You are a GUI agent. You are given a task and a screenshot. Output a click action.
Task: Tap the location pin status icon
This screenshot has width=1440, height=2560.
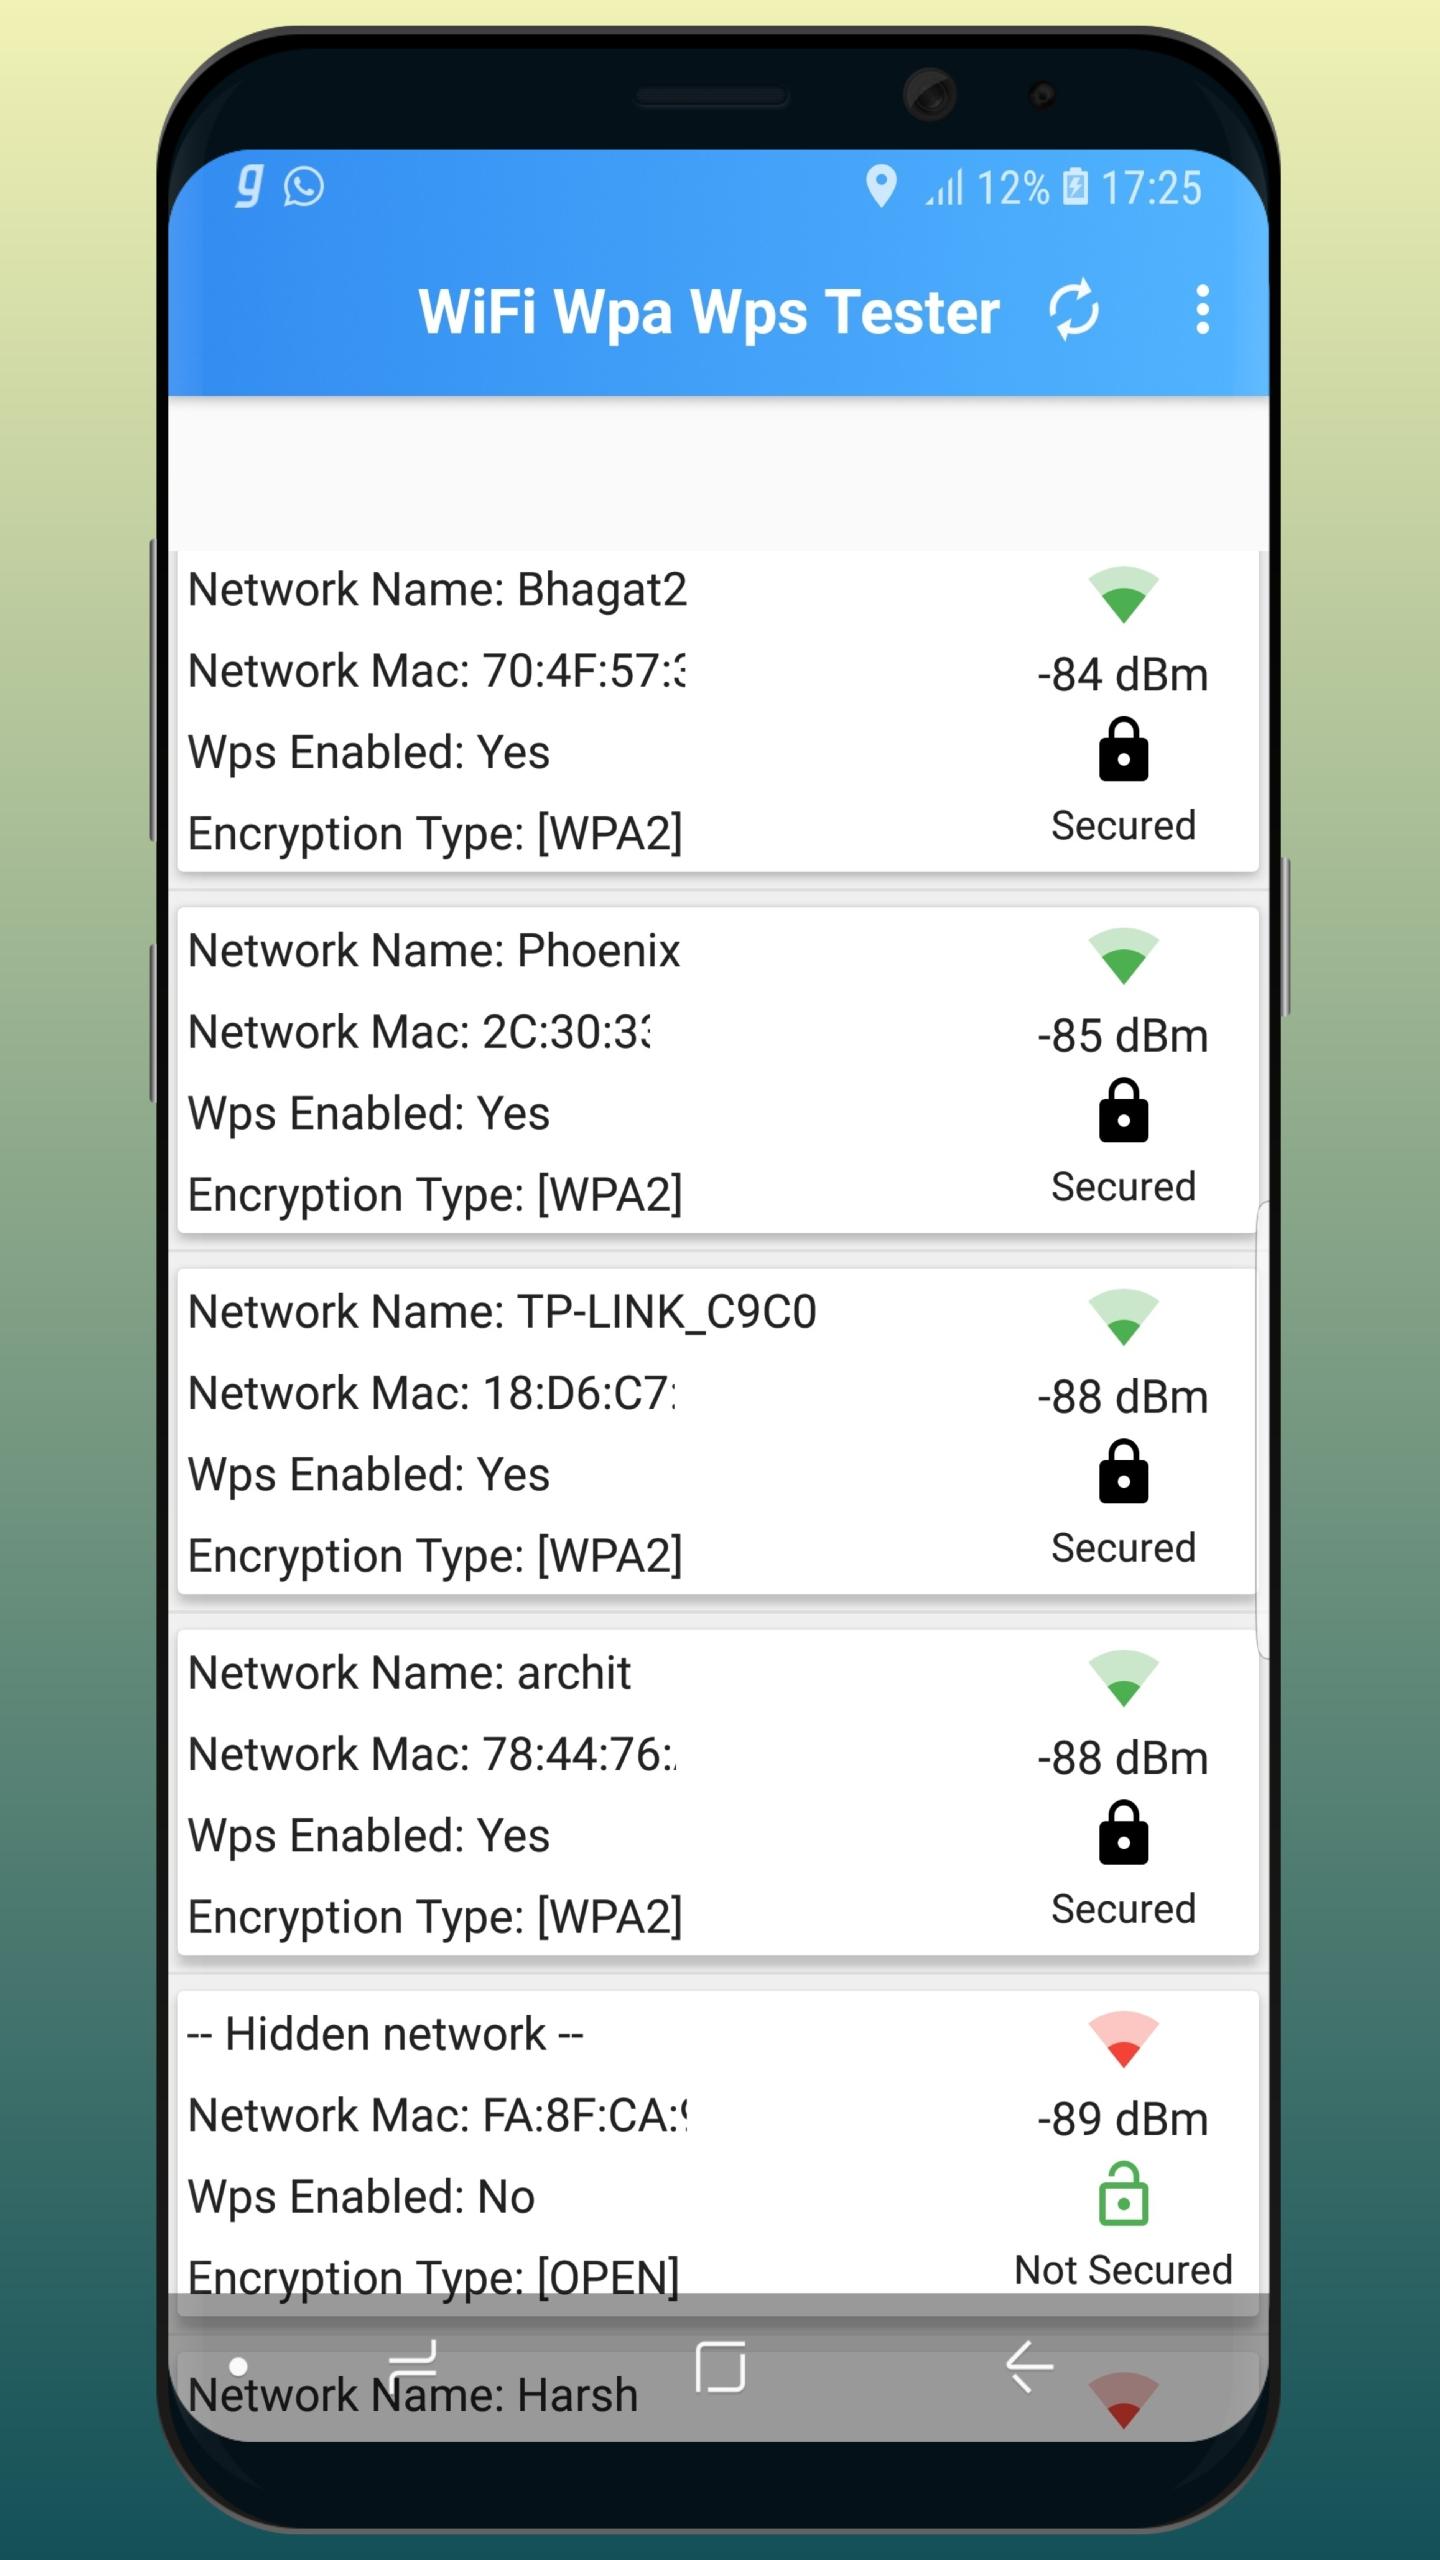tap(880, 187)
